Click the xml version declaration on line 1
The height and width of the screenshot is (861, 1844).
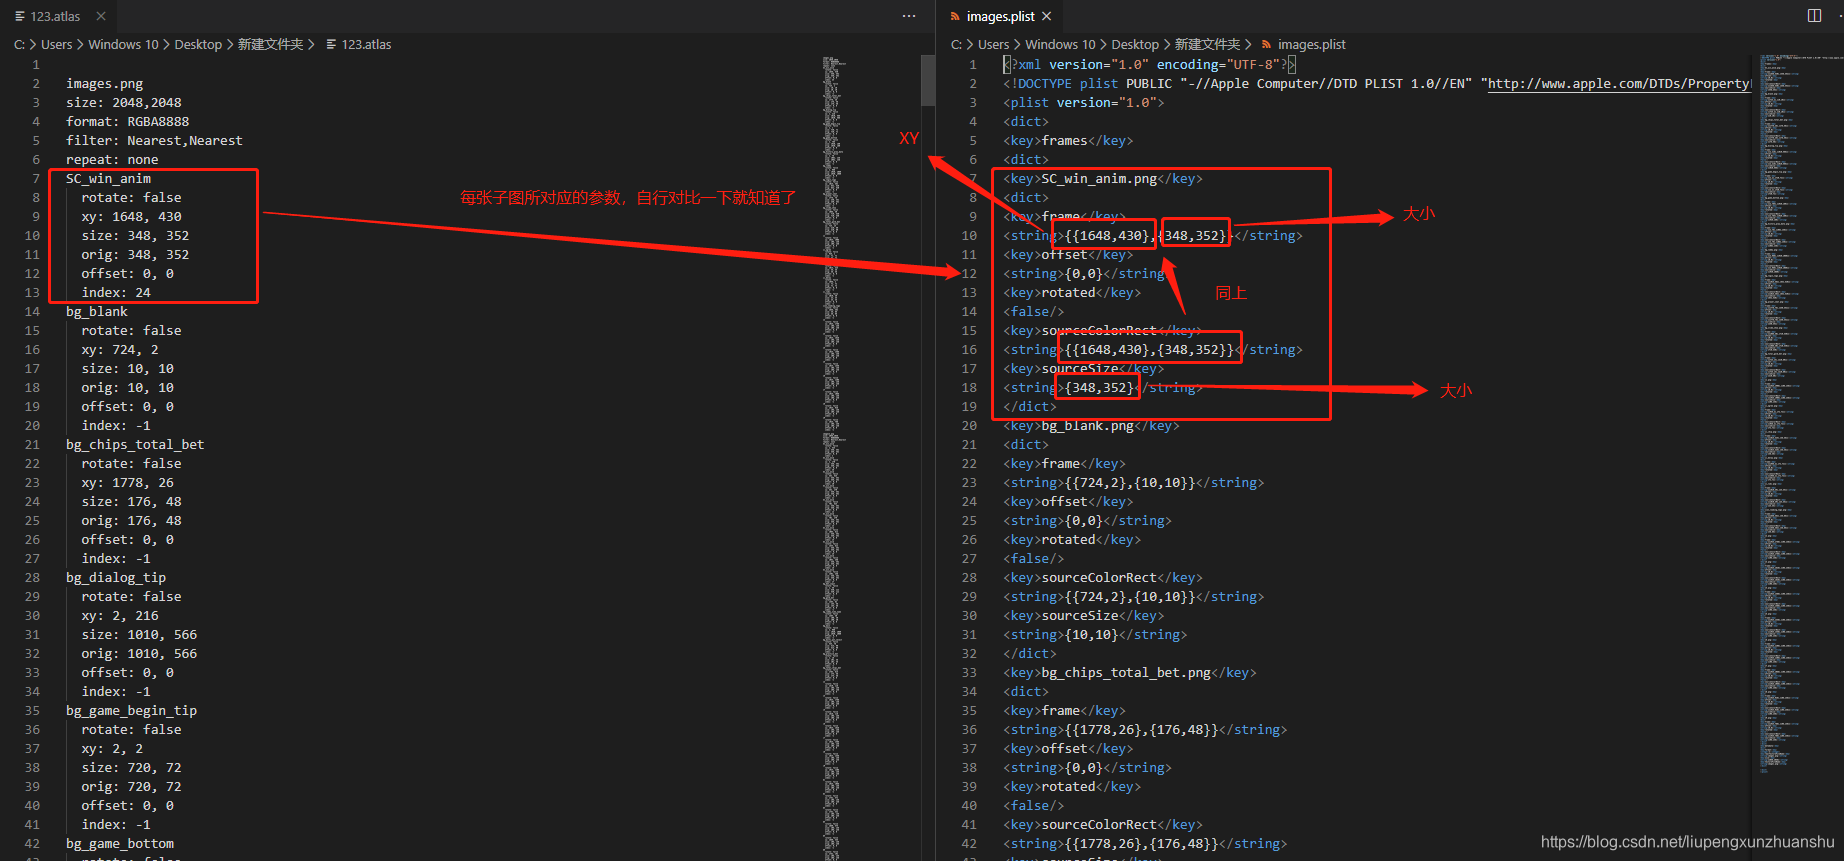1149,65
